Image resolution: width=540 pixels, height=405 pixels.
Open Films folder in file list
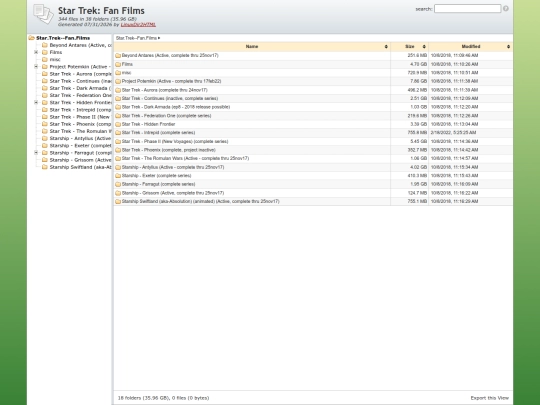click(x=127, y=64)
